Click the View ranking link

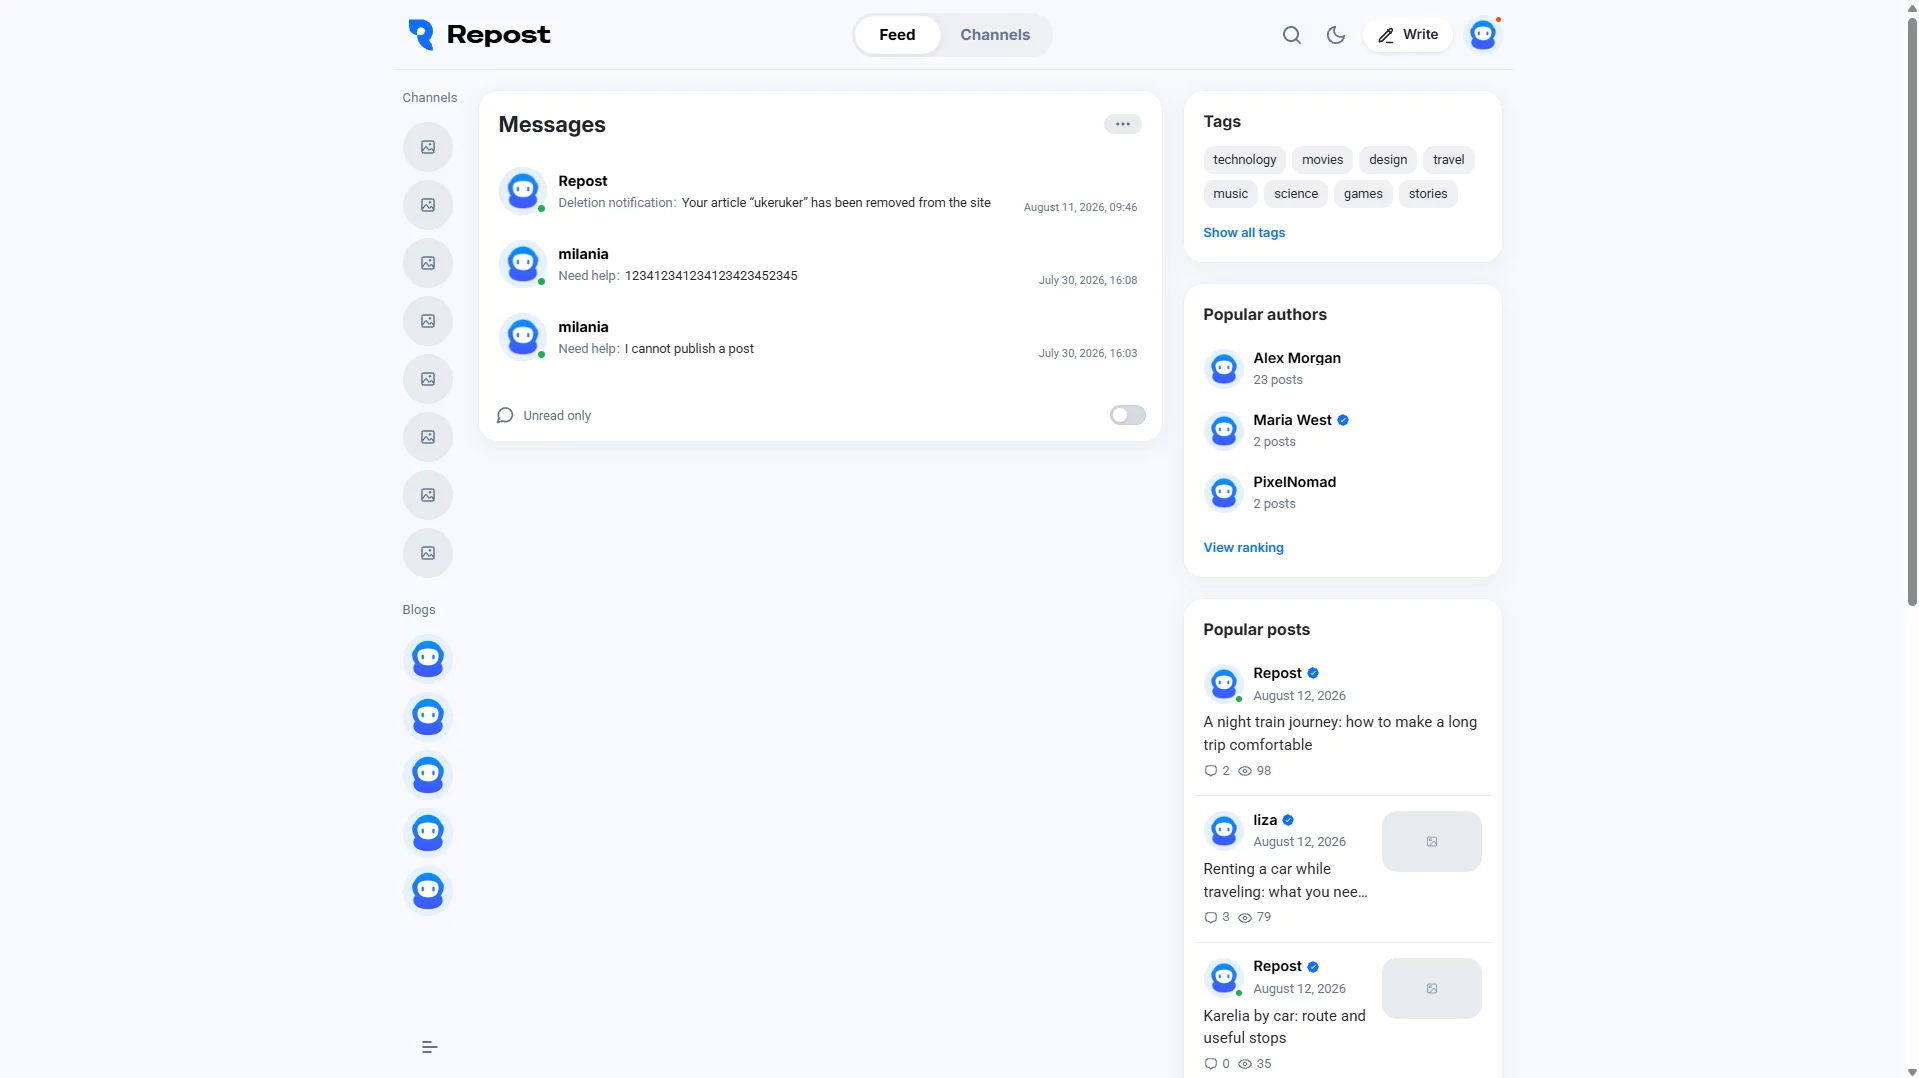(x=1243, y=548)
